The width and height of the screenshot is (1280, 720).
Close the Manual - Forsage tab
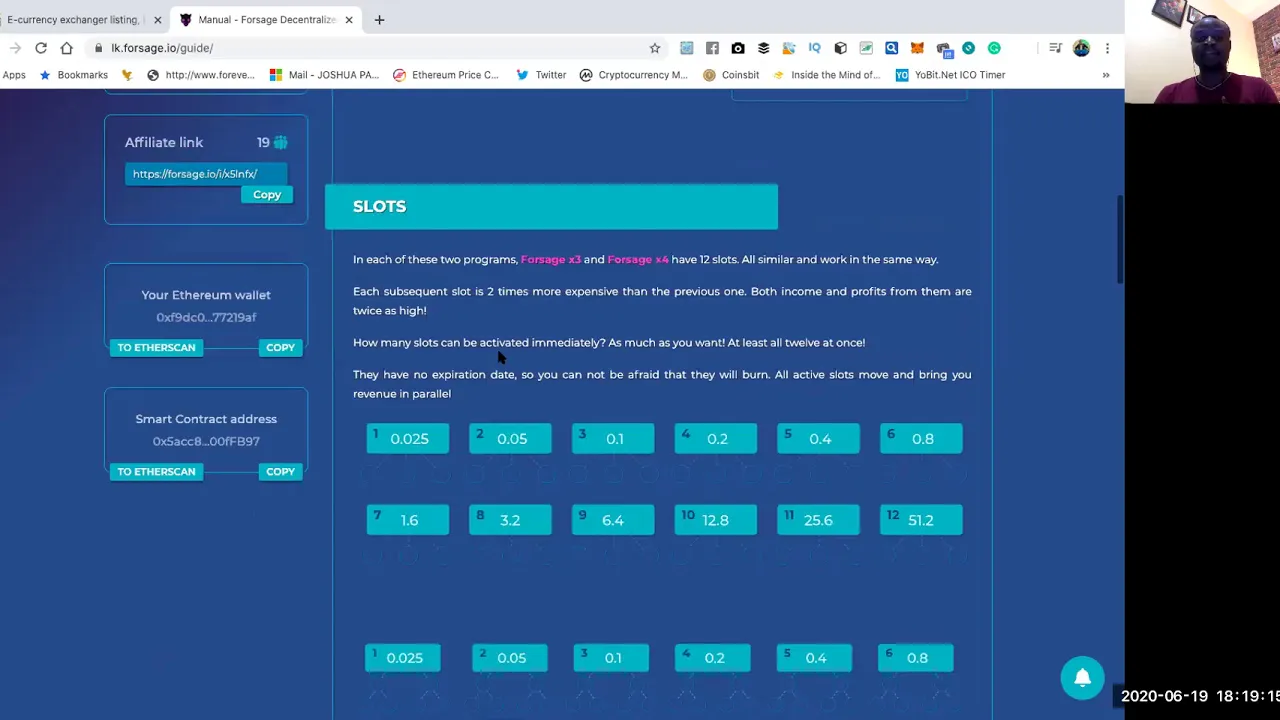tap(349, 20)
